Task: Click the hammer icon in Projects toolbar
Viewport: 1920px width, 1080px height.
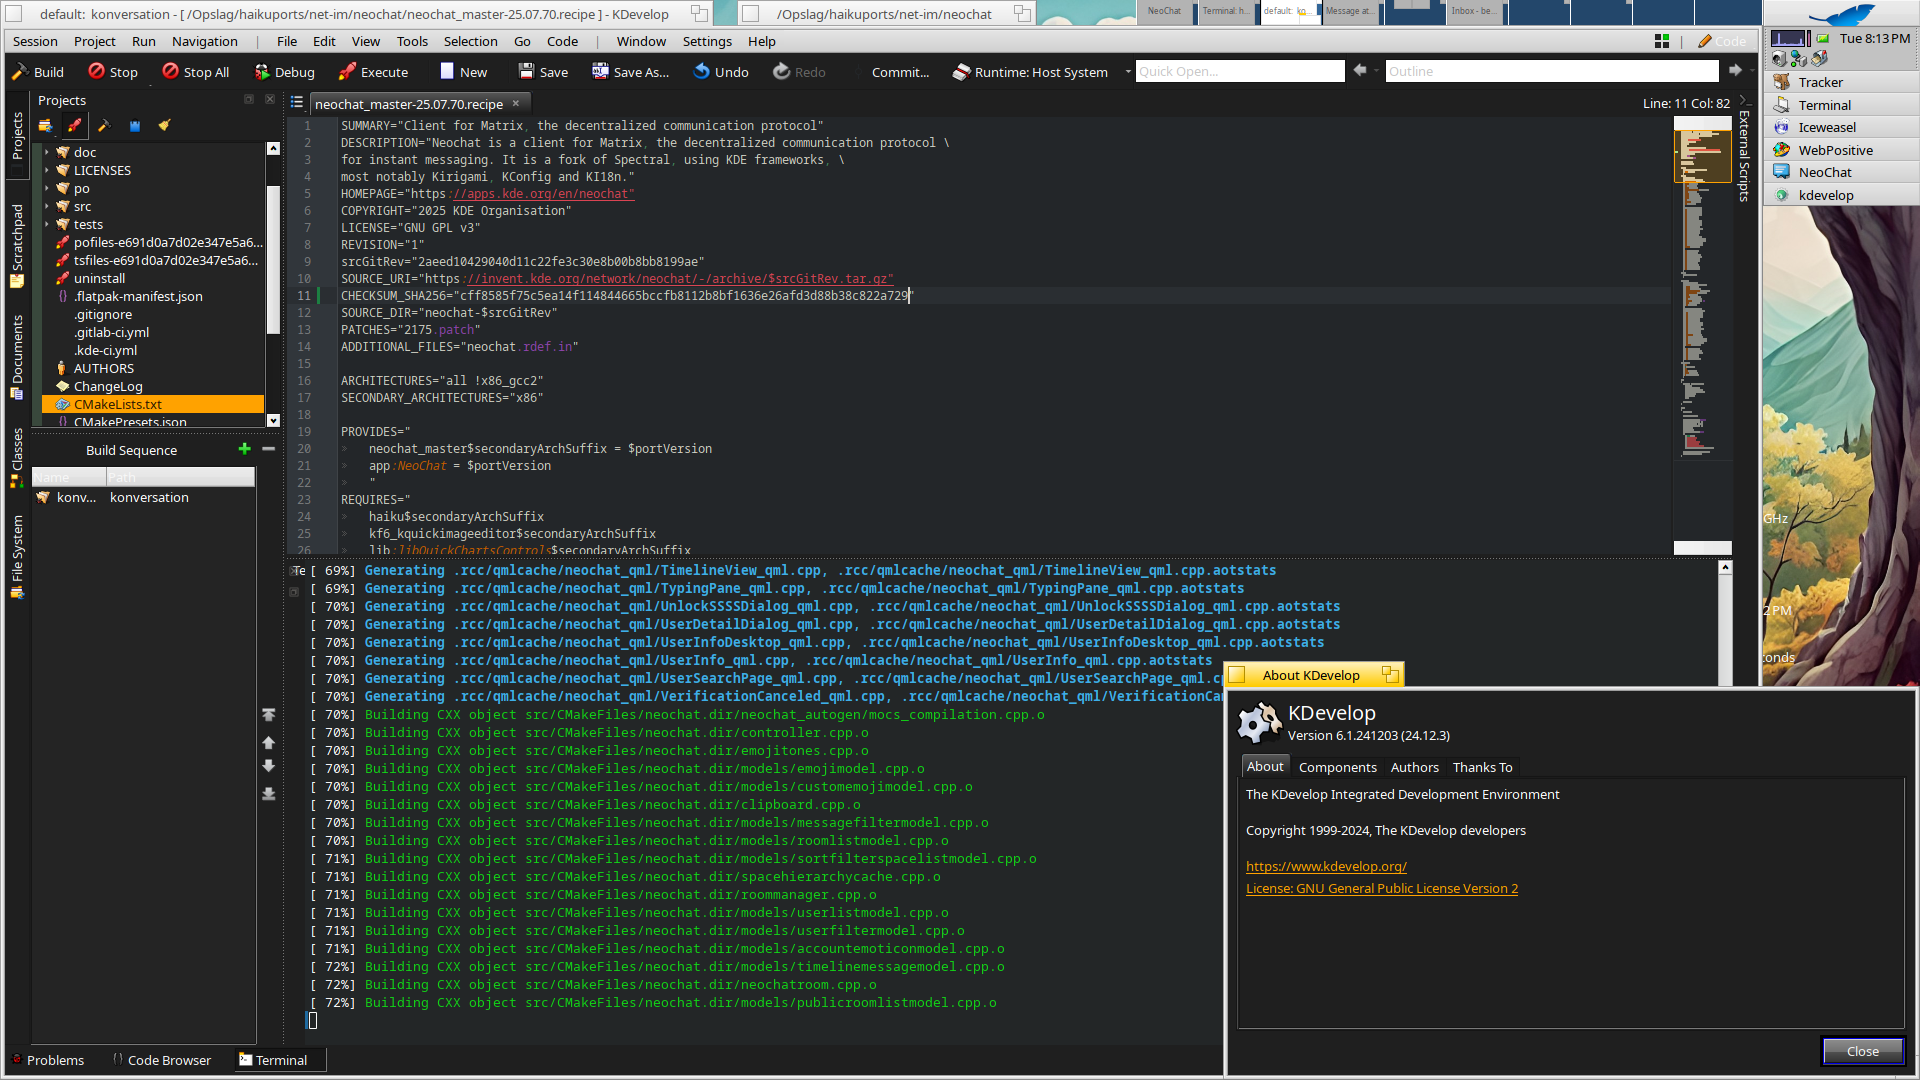Action: (104, 125)
